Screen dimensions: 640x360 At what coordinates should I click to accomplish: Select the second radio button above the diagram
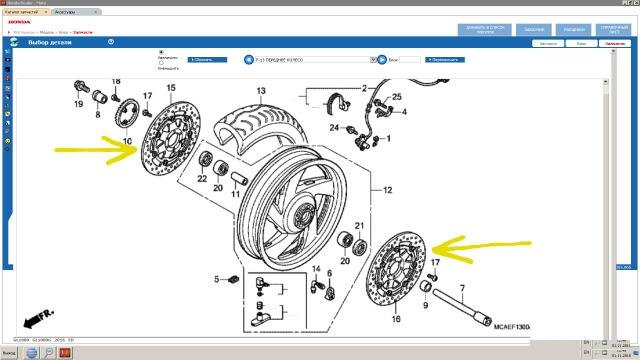click(x=161, y=63)
